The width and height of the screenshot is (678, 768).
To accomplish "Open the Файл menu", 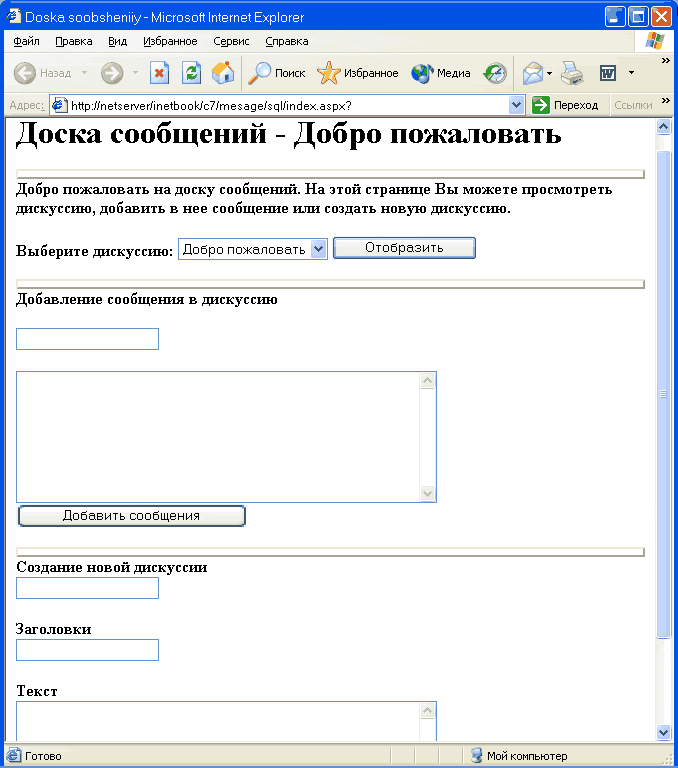I will [x=26, y=41].
